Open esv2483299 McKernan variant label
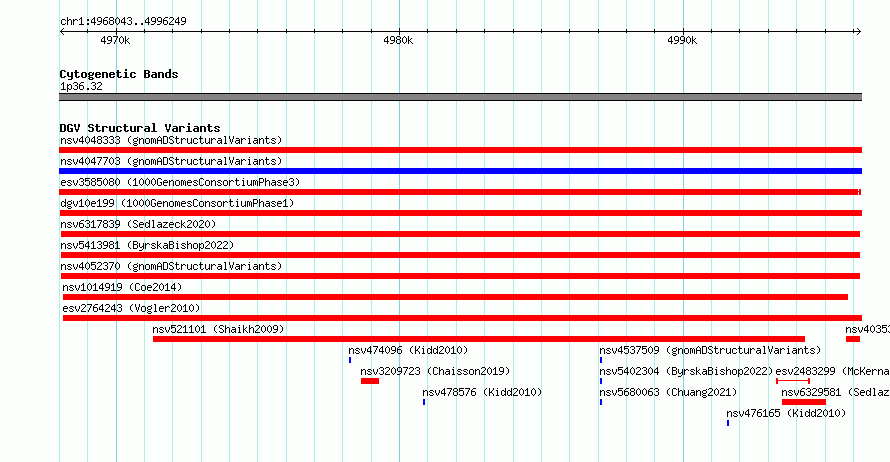This screenshot has height=462, width=890. pyautogui.click(x=833, y=371)
